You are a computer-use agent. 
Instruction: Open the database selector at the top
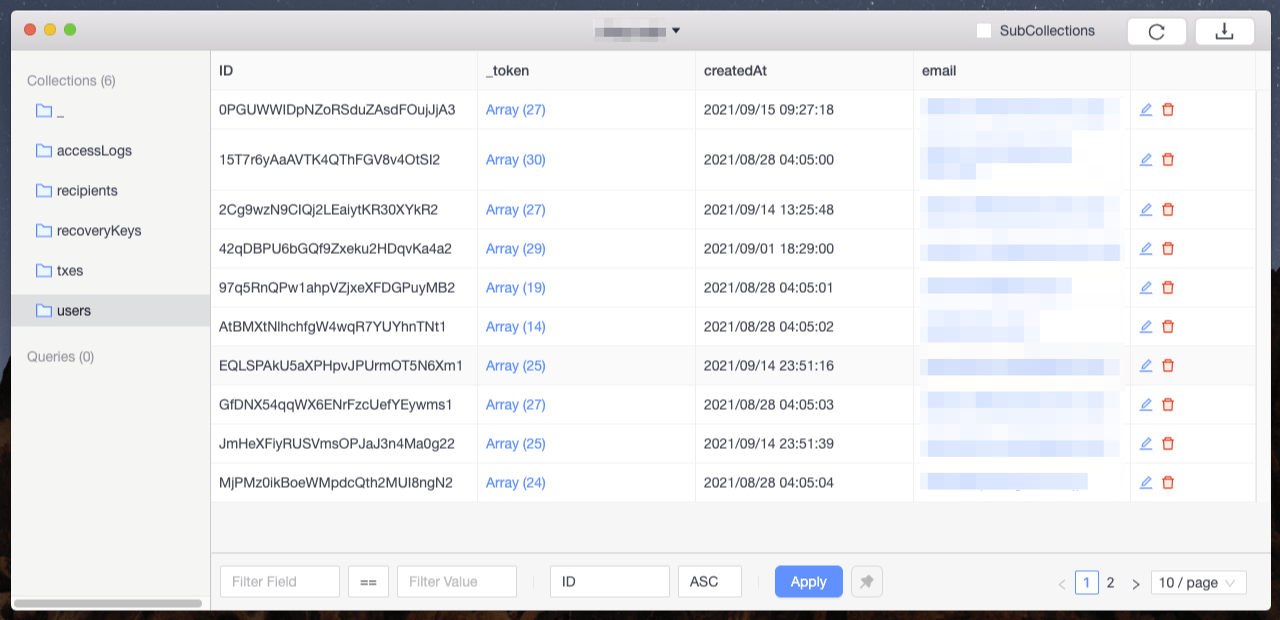[638, 30]
